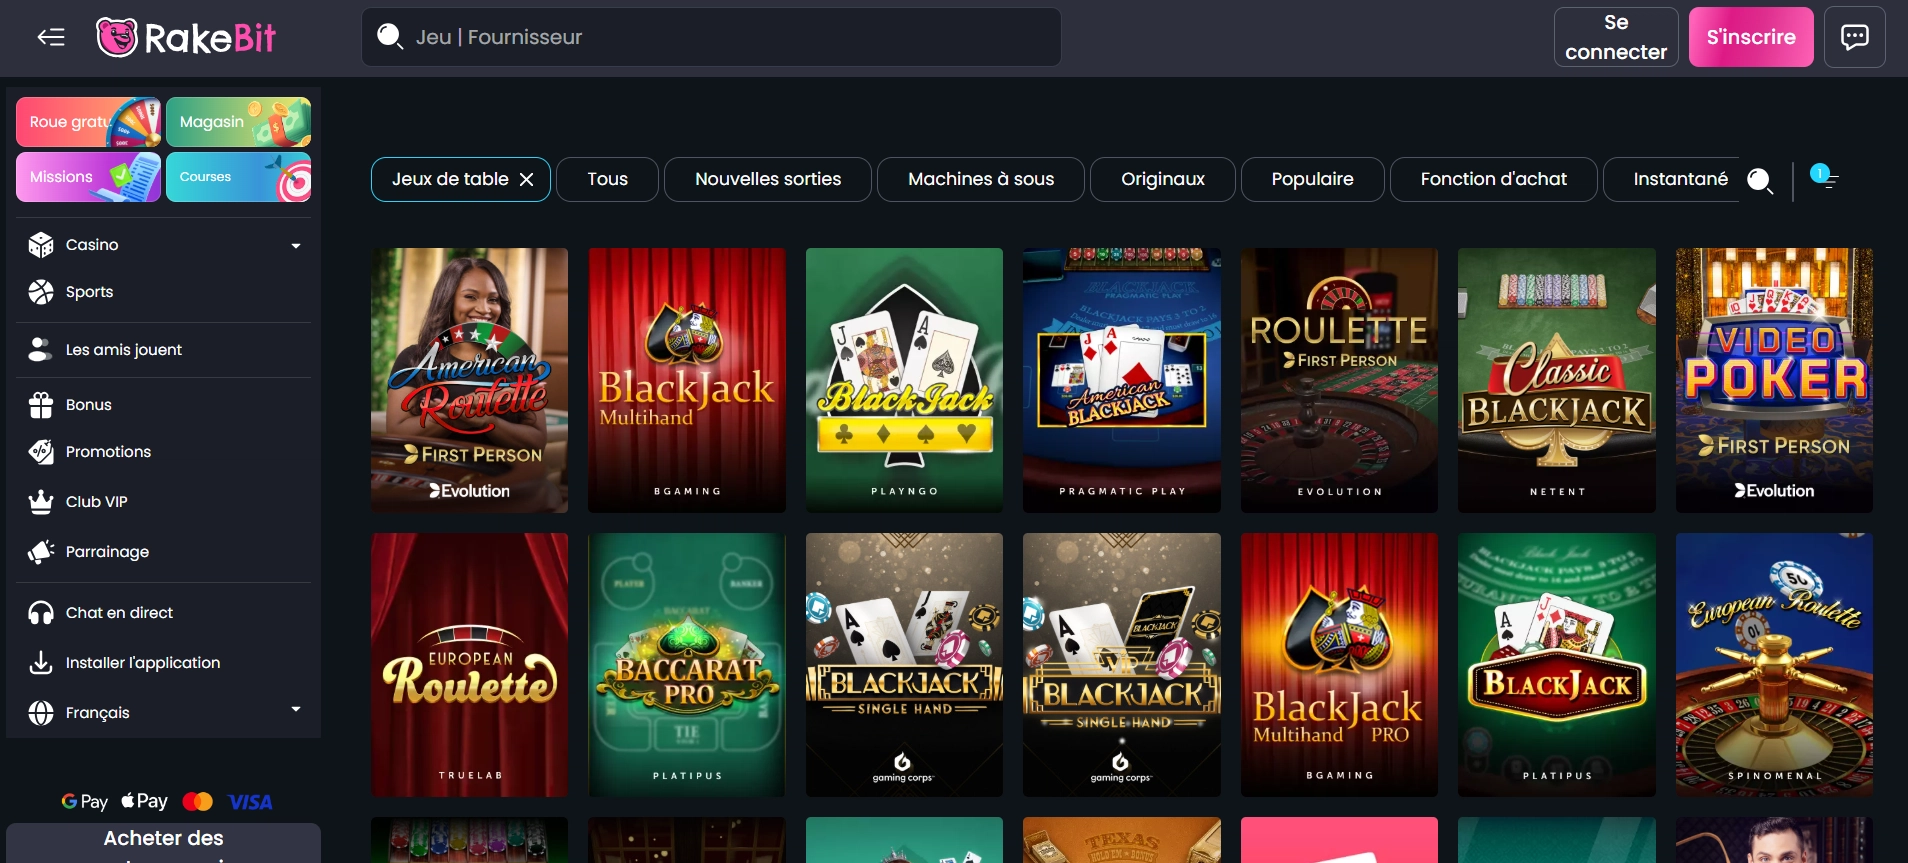1908x863 pixels.
Task: Open the Roue gratuite wheel banner
Action: tap(88, 122)
